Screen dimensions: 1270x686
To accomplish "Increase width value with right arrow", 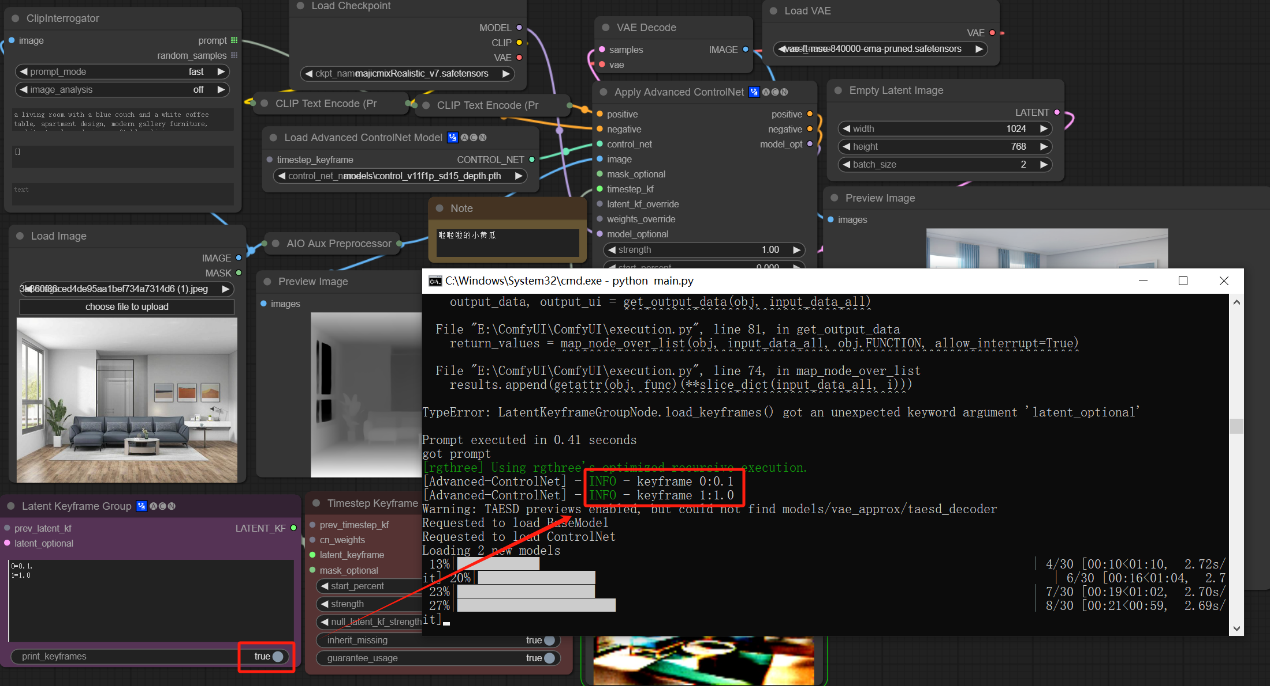I will pyautogui.click(x=1044, y=129).
